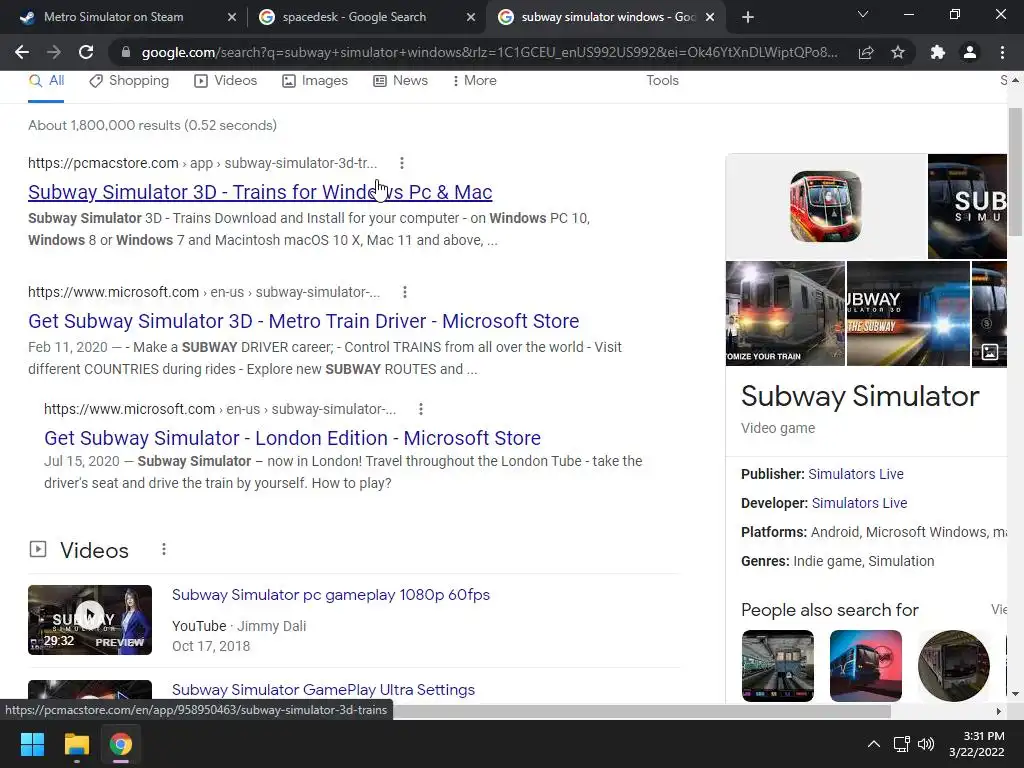Screen dimensions: 1024x768
Task: Show hidden system tray icons
Action: click(873, 744)
